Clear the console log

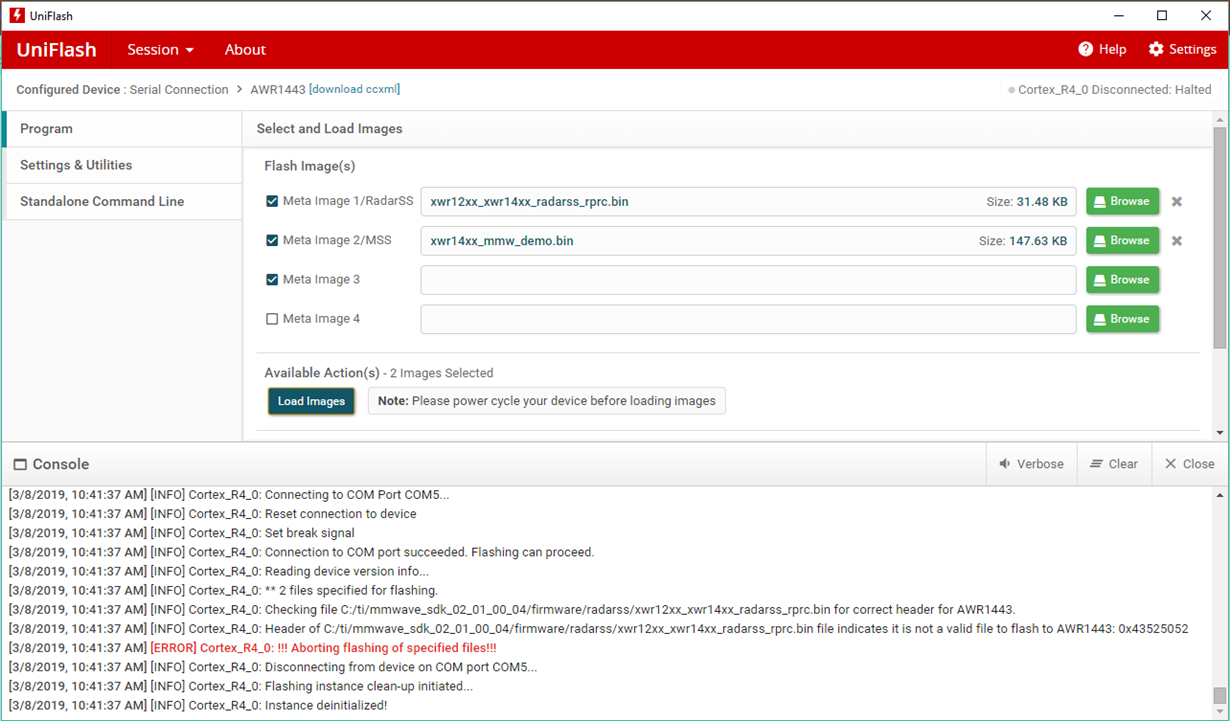[1114, 464]
